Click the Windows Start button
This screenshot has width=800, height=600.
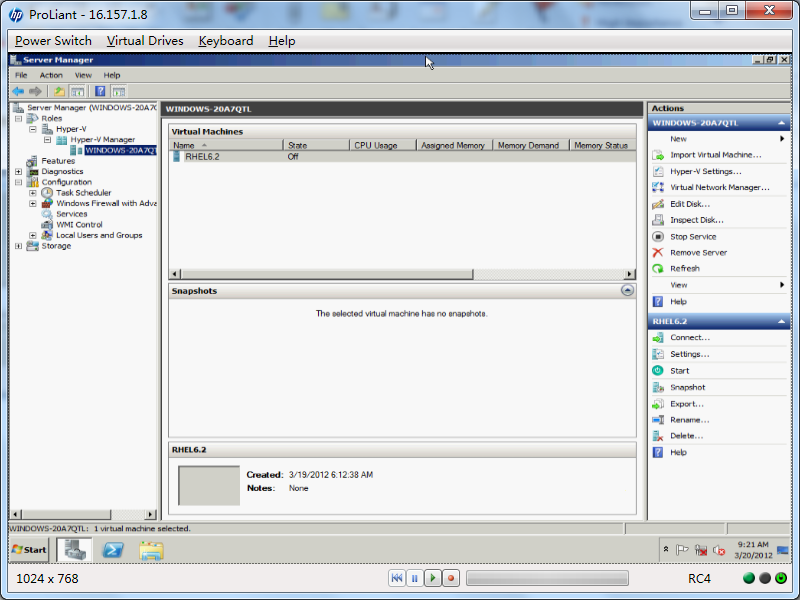(30, 549)
